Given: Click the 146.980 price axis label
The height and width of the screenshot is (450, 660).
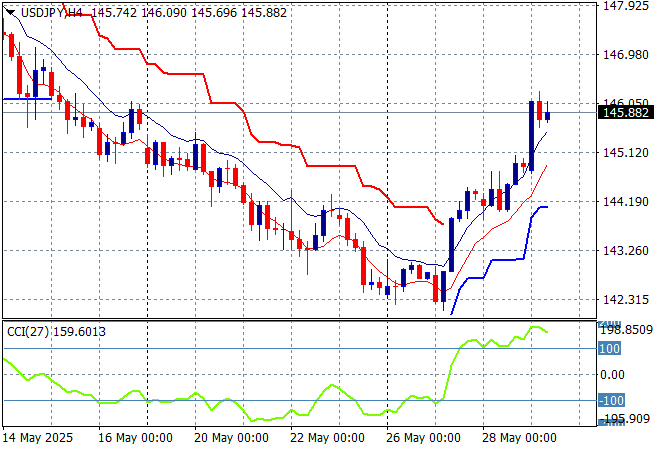Looking at the screenshot, I should pyautogui.click(x=626, y=54).
